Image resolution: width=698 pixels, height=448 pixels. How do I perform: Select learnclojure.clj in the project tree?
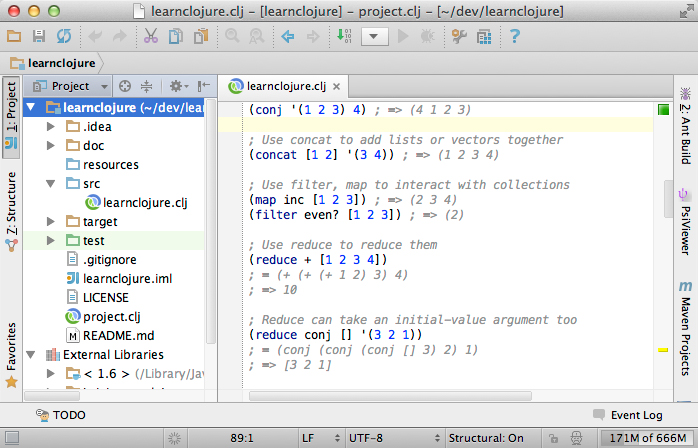136,203
